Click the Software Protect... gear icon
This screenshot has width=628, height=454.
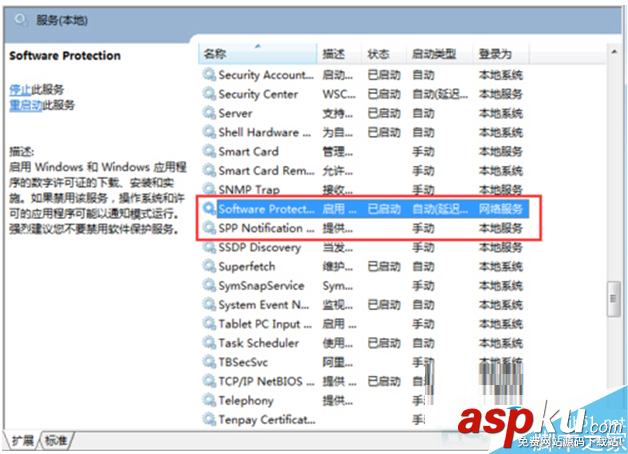point(209,209)
